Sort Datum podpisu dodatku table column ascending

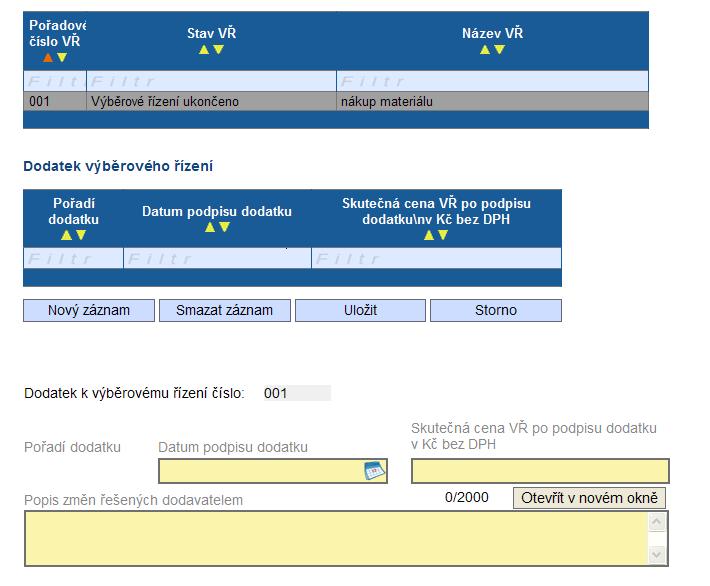pos(210,227)
